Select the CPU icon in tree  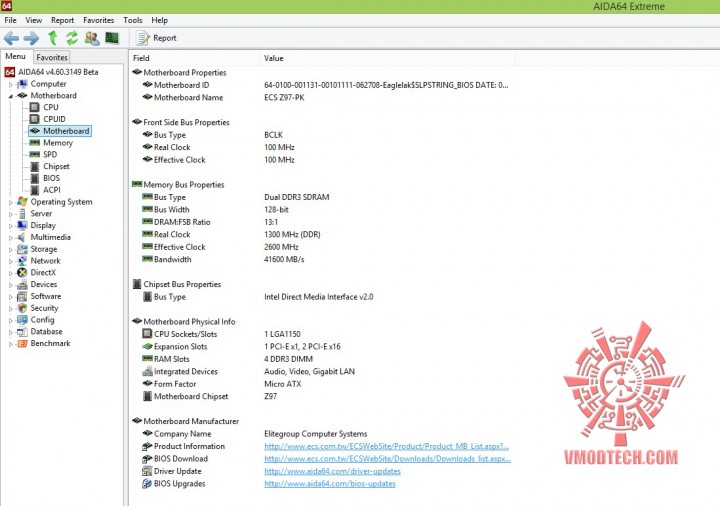click(34, 107)
